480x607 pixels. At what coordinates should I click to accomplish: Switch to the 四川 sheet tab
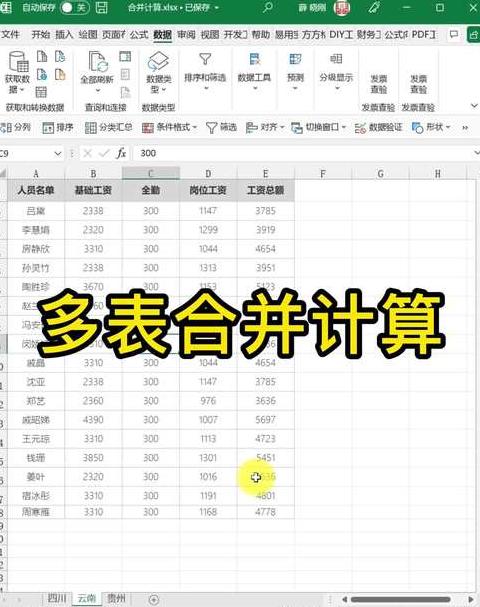click(x=57, y=598)
